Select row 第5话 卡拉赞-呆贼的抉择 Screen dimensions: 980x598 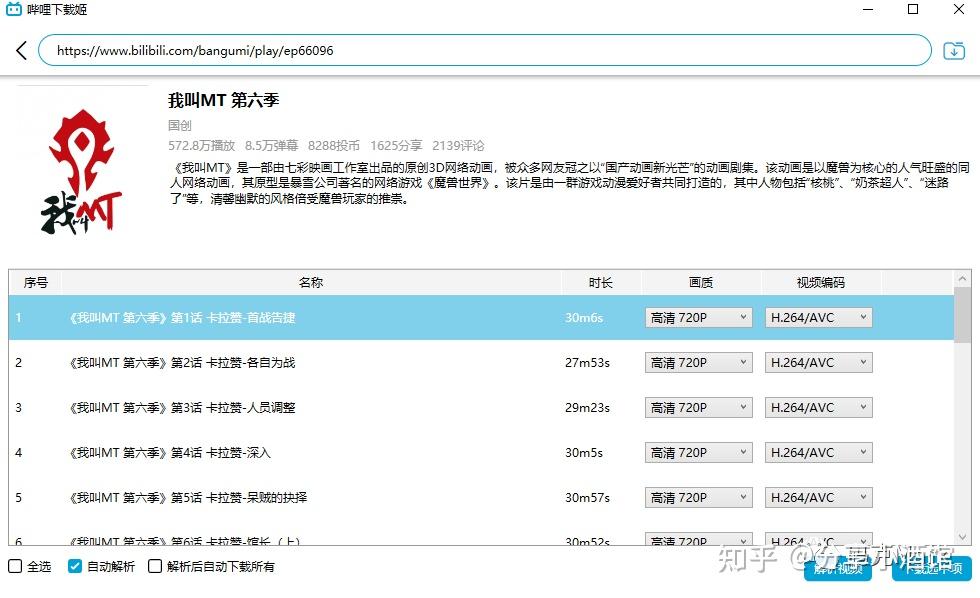481,497
